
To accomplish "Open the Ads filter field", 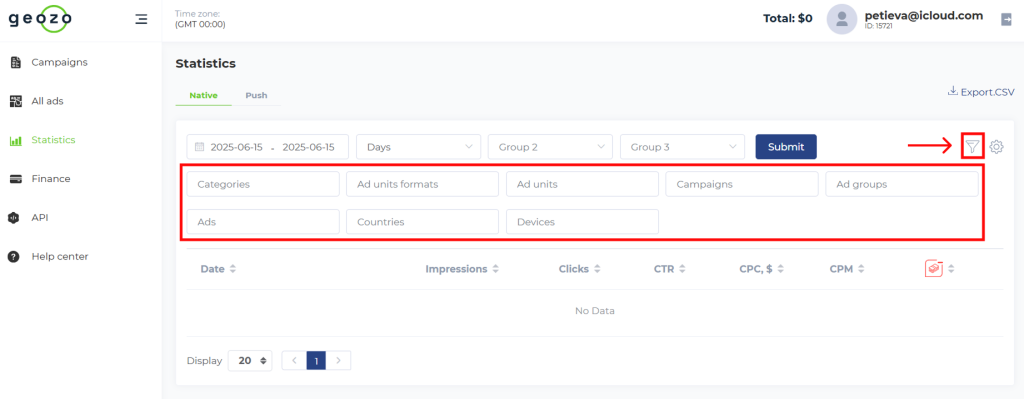I will click(263, 221).
